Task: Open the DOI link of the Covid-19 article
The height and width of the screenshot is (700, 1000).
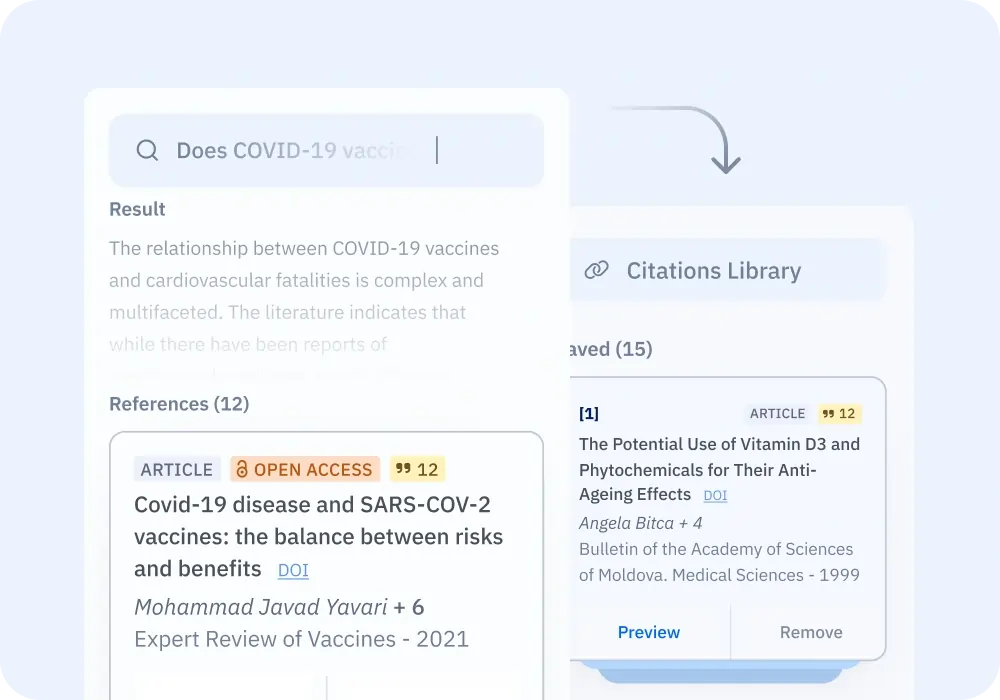Action: [x=293, y=570]
